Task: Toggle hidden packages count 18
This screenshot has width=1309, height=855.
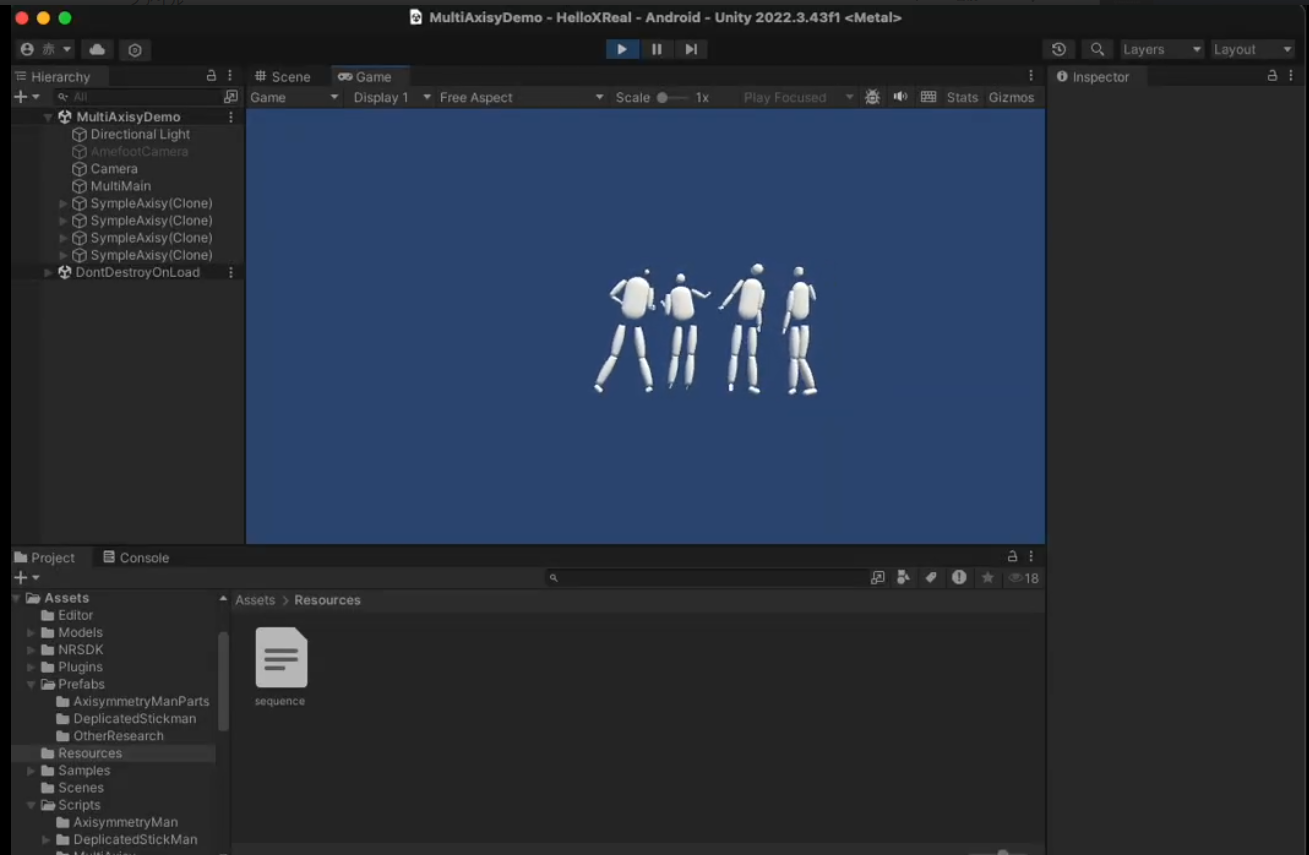Action: (x=1024, y=578)
